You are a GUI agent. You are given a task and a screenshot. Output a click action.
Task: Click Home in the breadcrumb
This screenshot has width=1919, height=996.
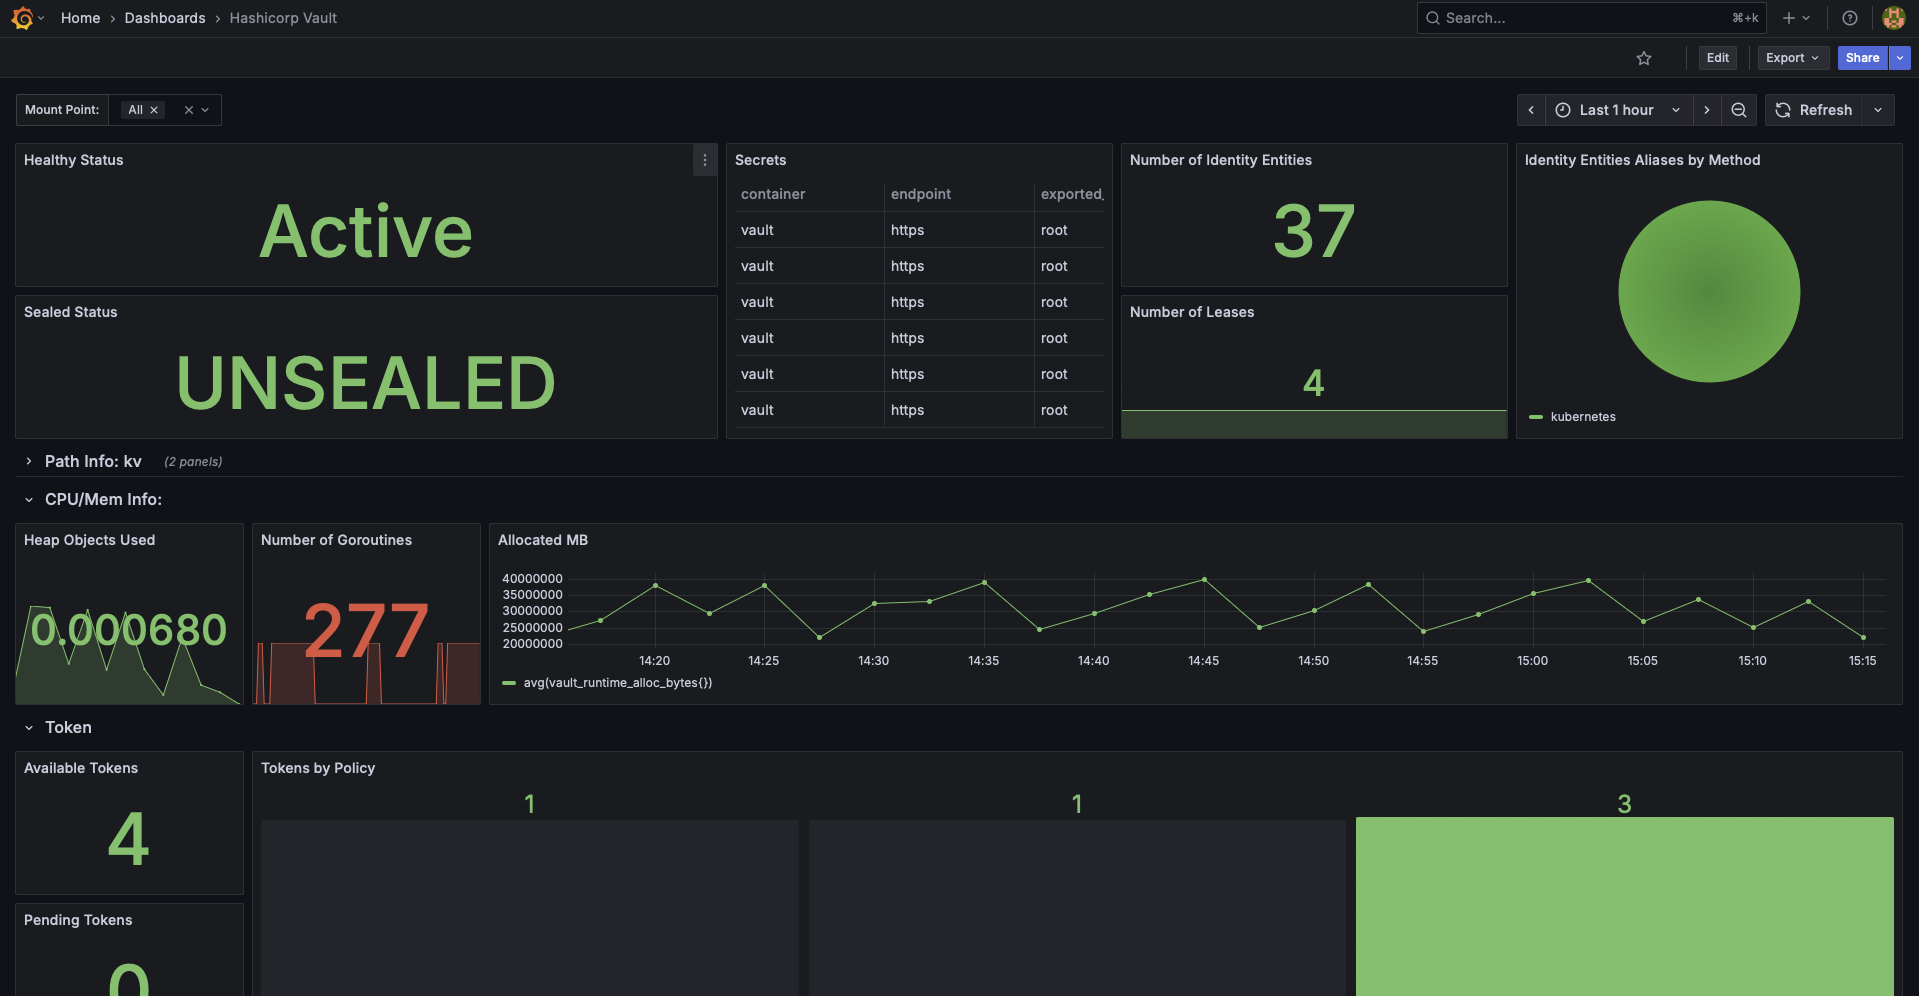click(x=80, y=18)
